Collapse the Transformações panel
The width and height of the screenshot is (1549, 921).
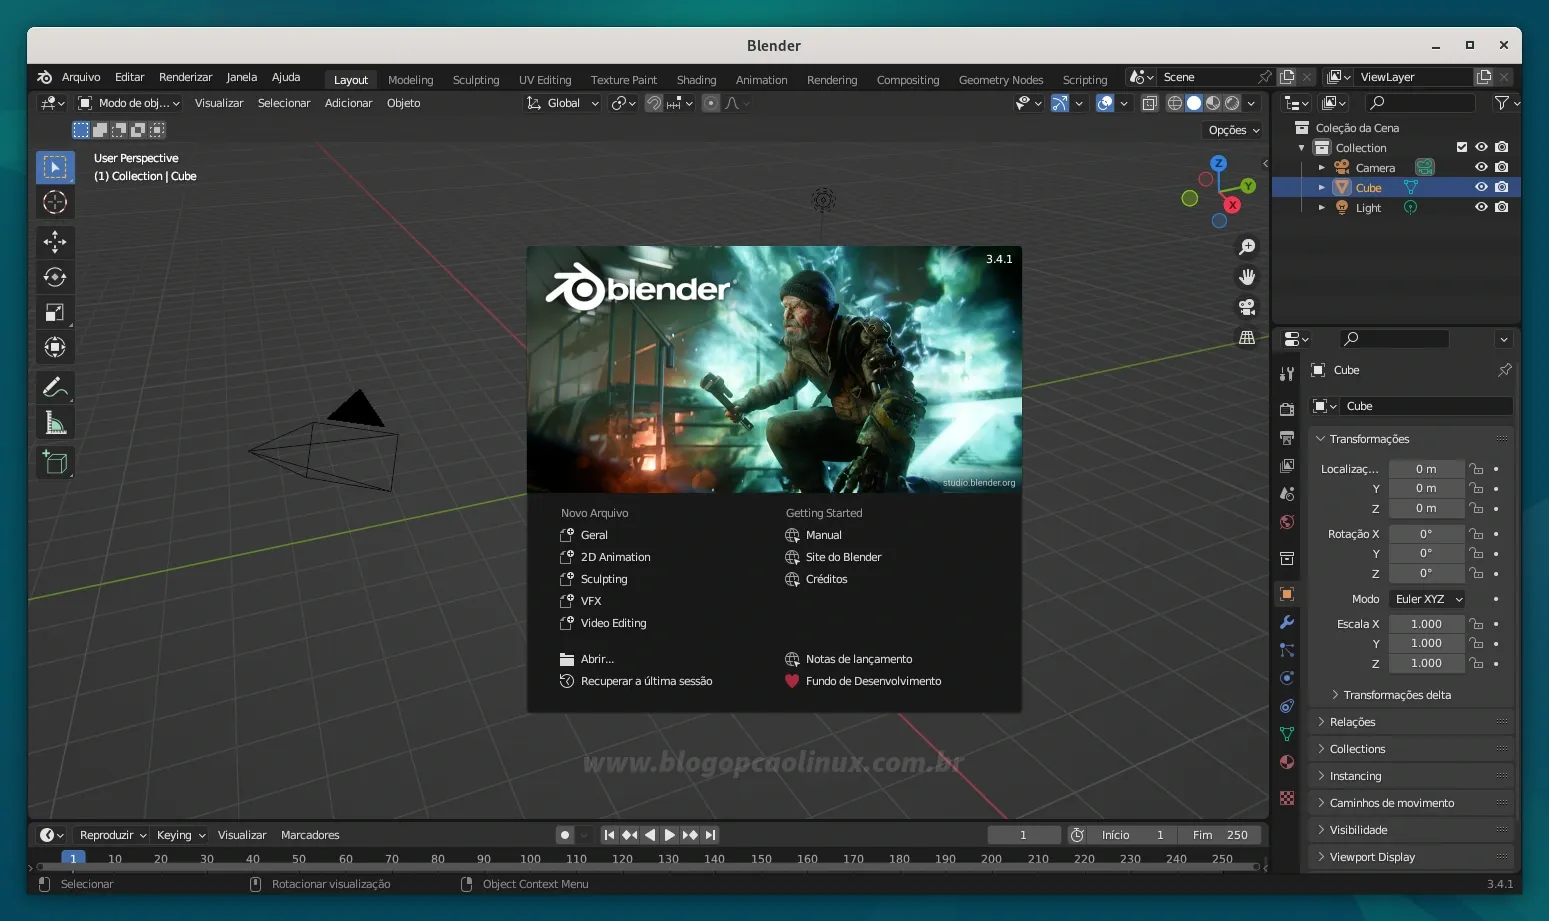pos(1412,439)
